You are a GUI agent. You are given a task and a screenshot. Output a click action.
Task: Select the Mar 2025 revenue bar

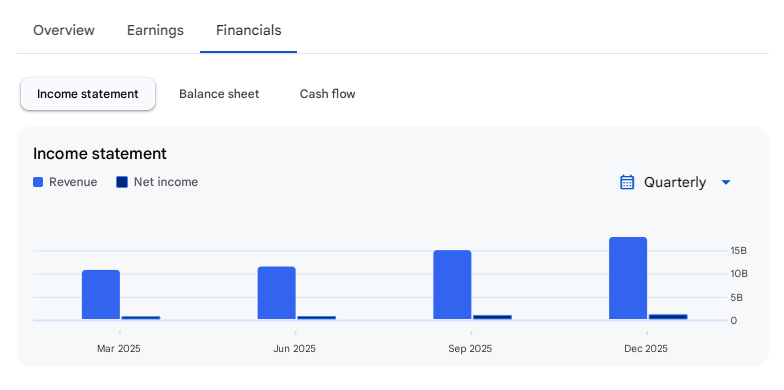coord(101,294)
